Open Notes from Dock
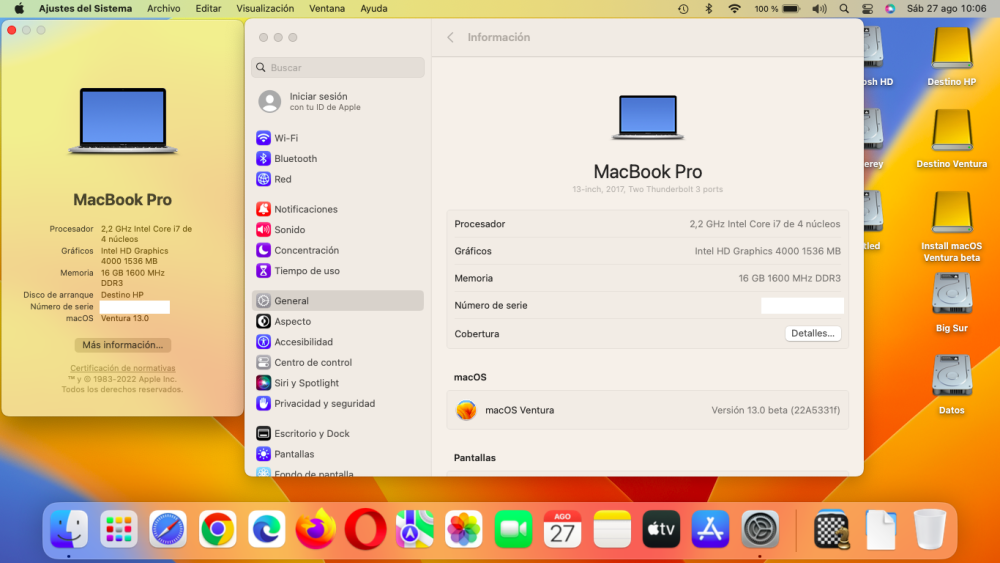This screenshot has width=1000, height=563. [612, 529]
